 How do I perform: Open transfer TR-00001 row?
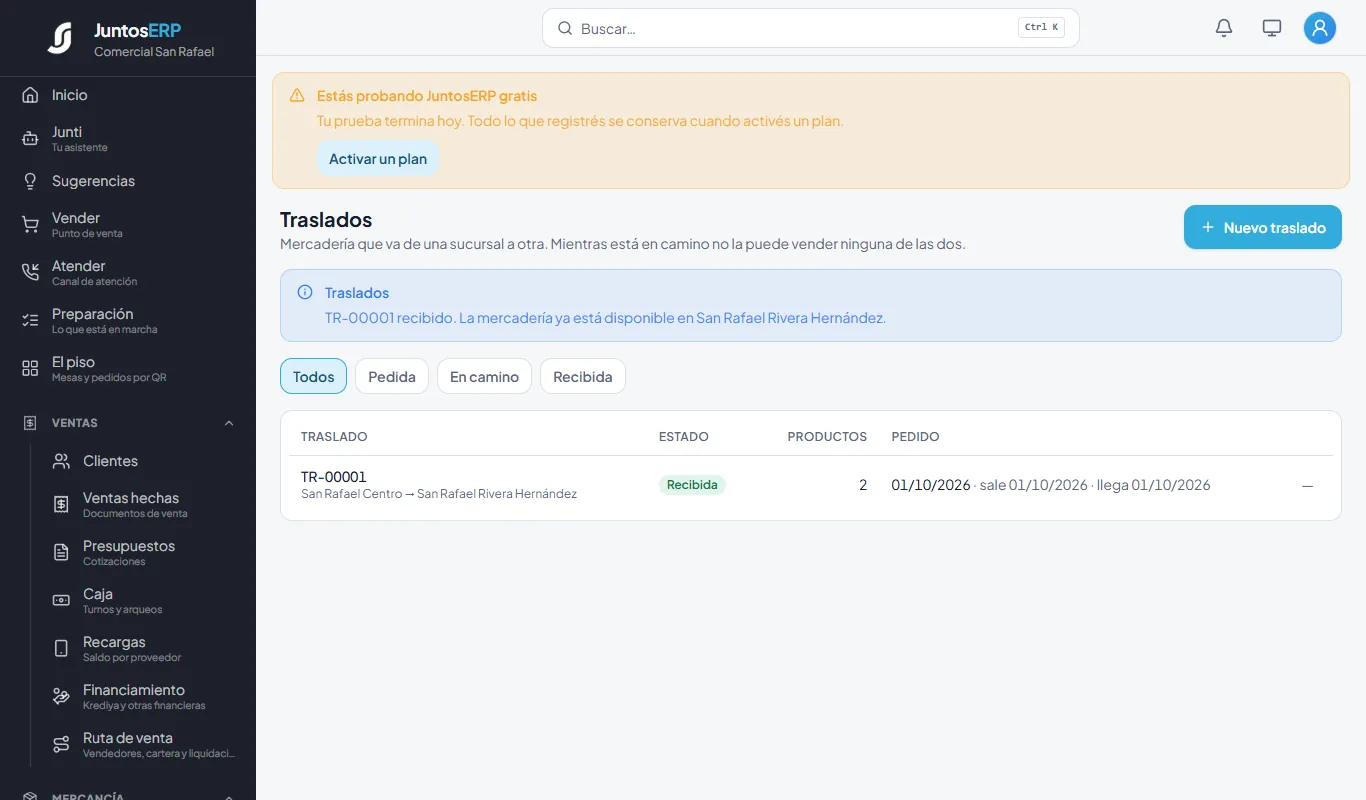coord(811,485)
